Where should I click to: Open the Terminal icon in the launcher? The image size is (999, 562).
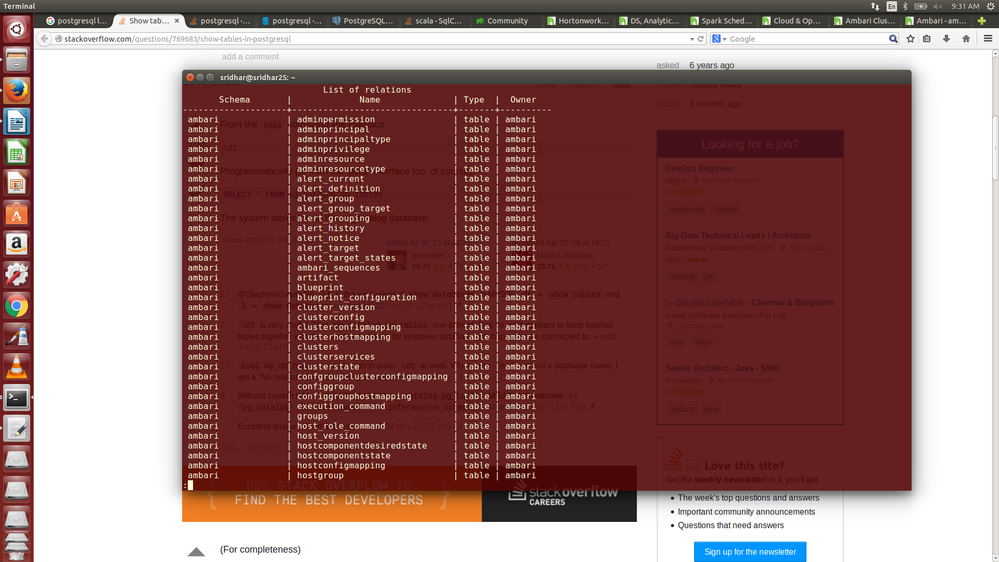click(x=17, y=398)
